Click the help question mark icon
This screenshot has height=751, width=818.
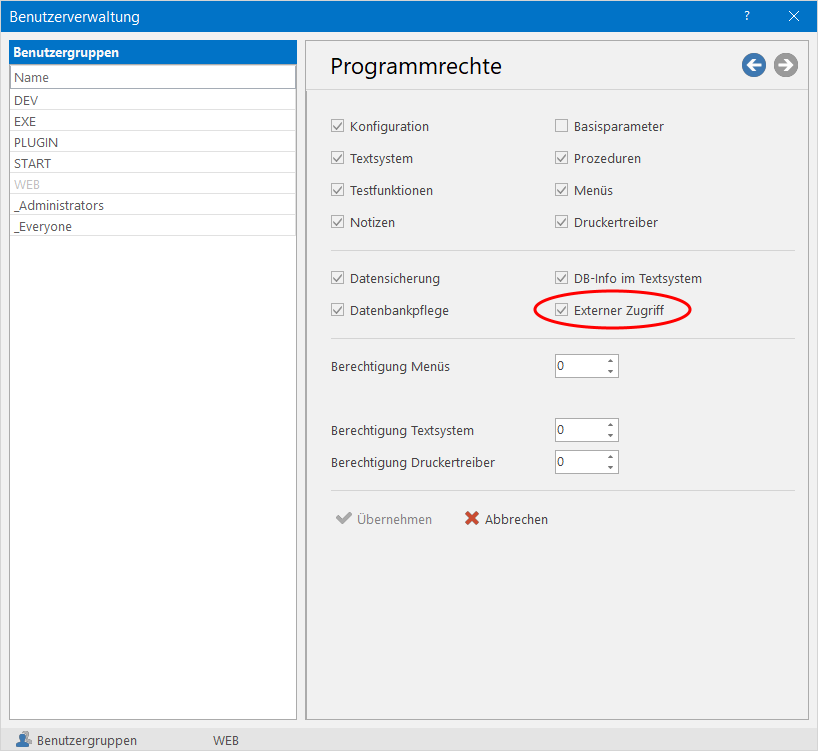747,16
